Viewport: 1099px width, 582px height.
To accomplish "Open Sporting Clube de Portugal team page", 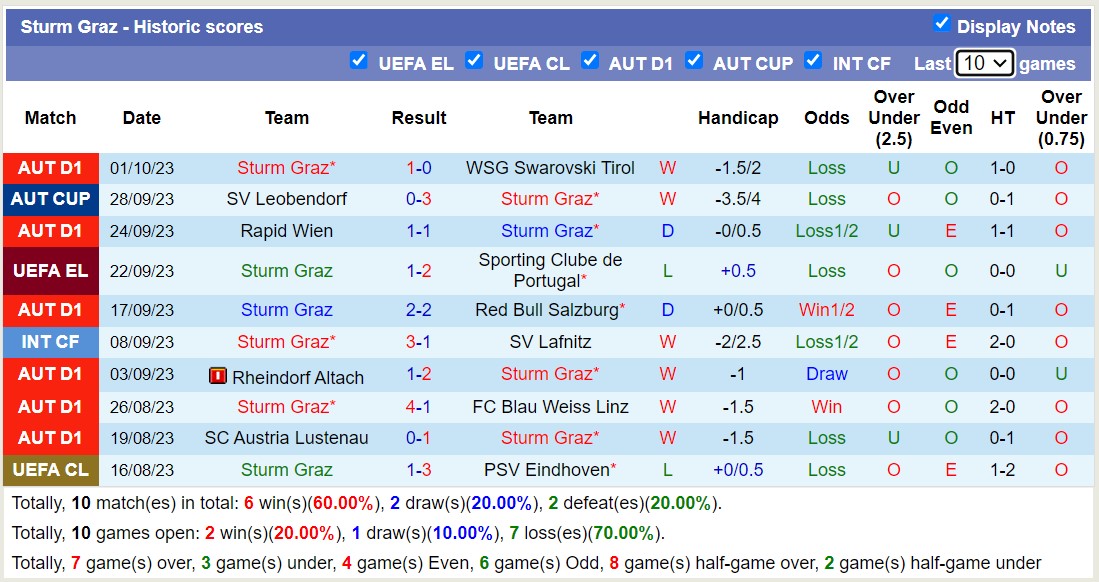I will tap(550, 270).
